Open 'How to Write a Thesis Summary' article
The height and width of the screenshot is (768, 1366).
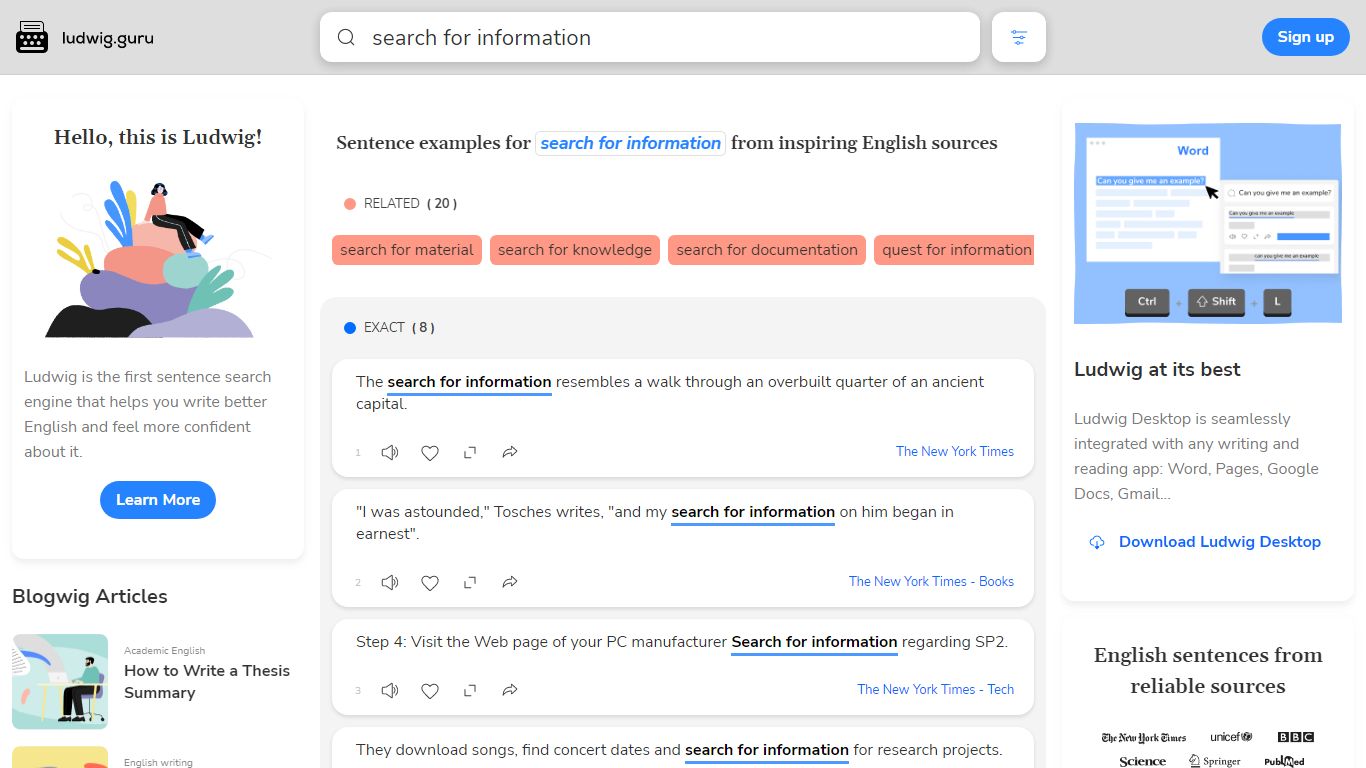click(207, 682)
